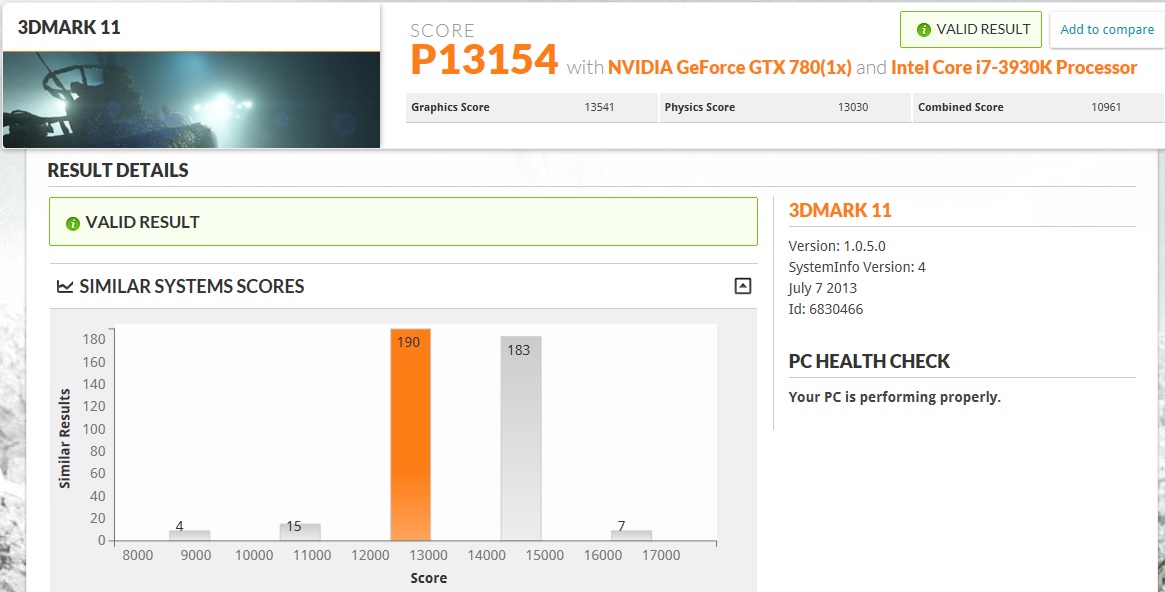Image resolution: width=1165 pixels, height=592 pixels.
Task: Click the 17000 x-axis label
Action: [x=661, y=555]
